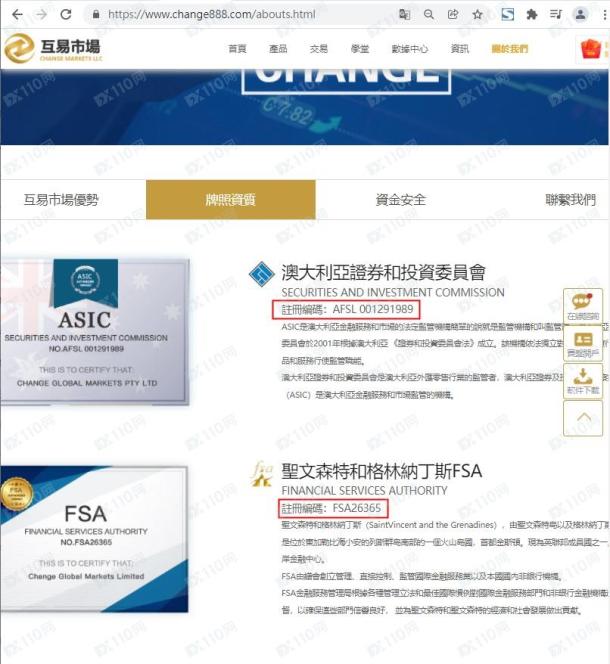Click the FSA certificate image
Screen dimensions: 610x664
point(94,539)
